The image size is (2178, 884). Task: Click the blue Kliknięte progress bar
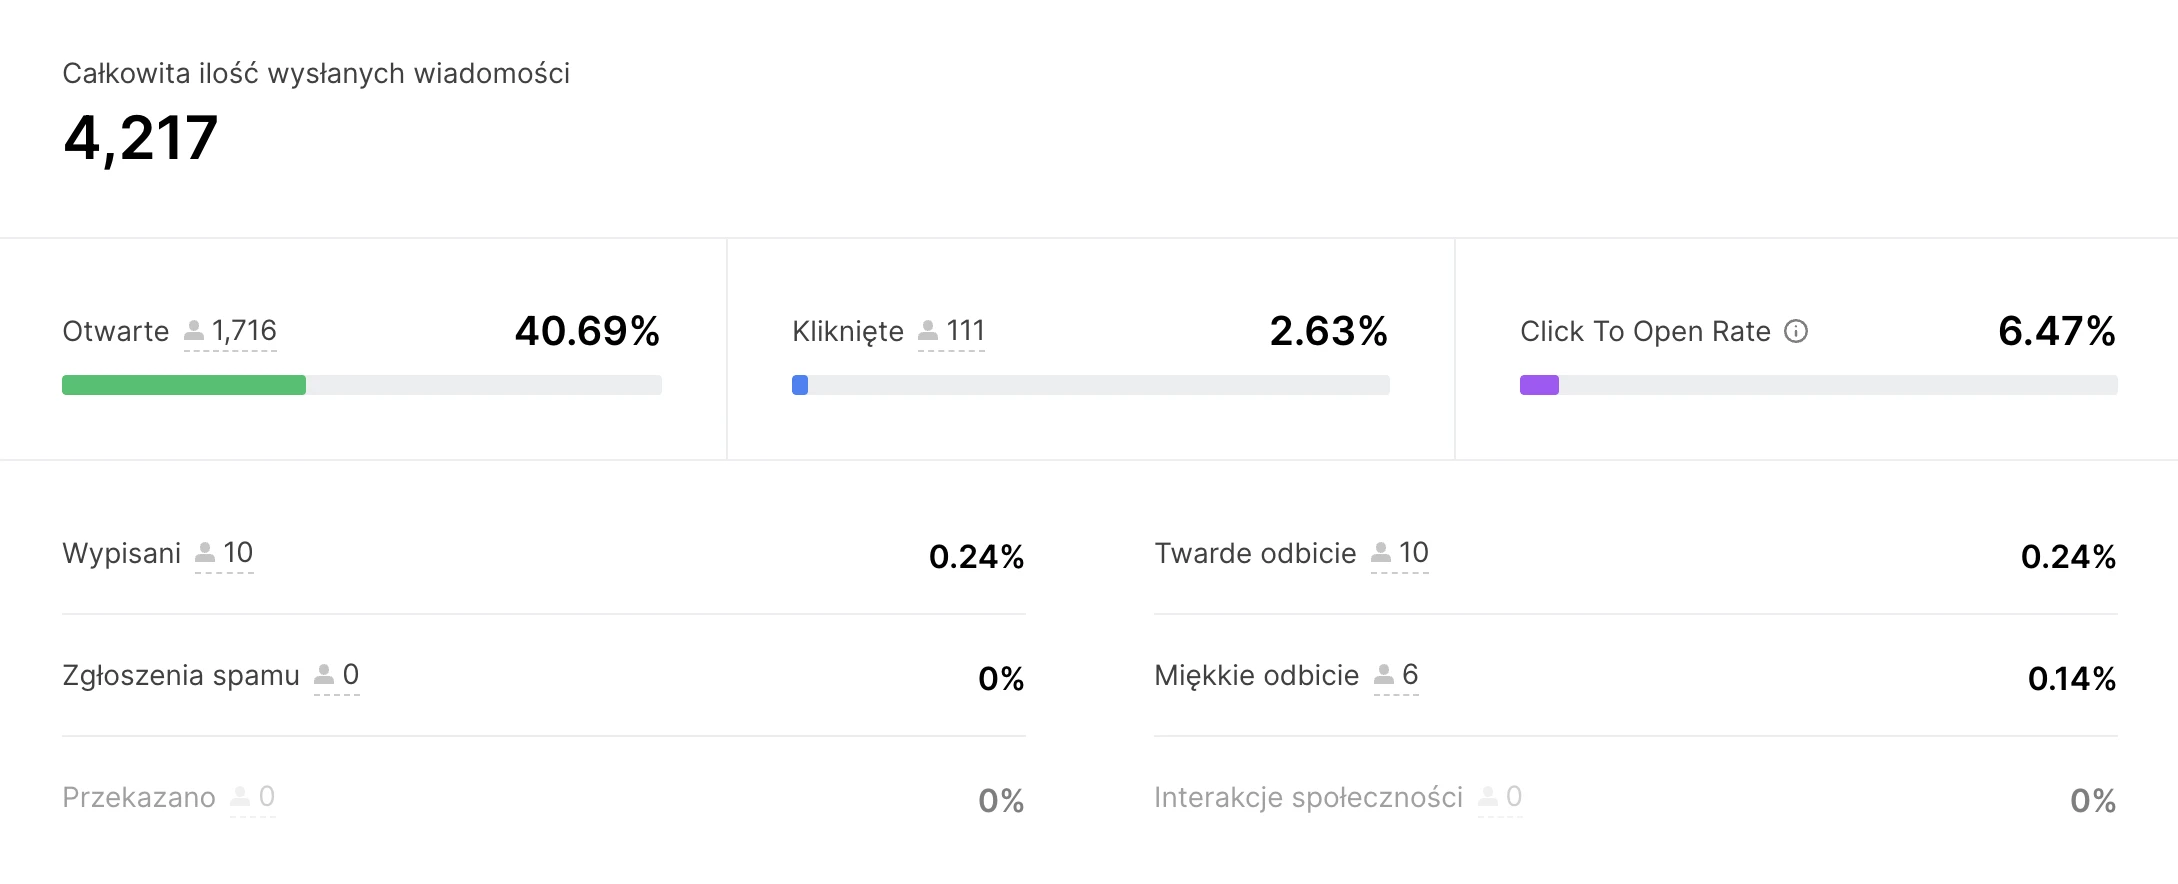800,385
